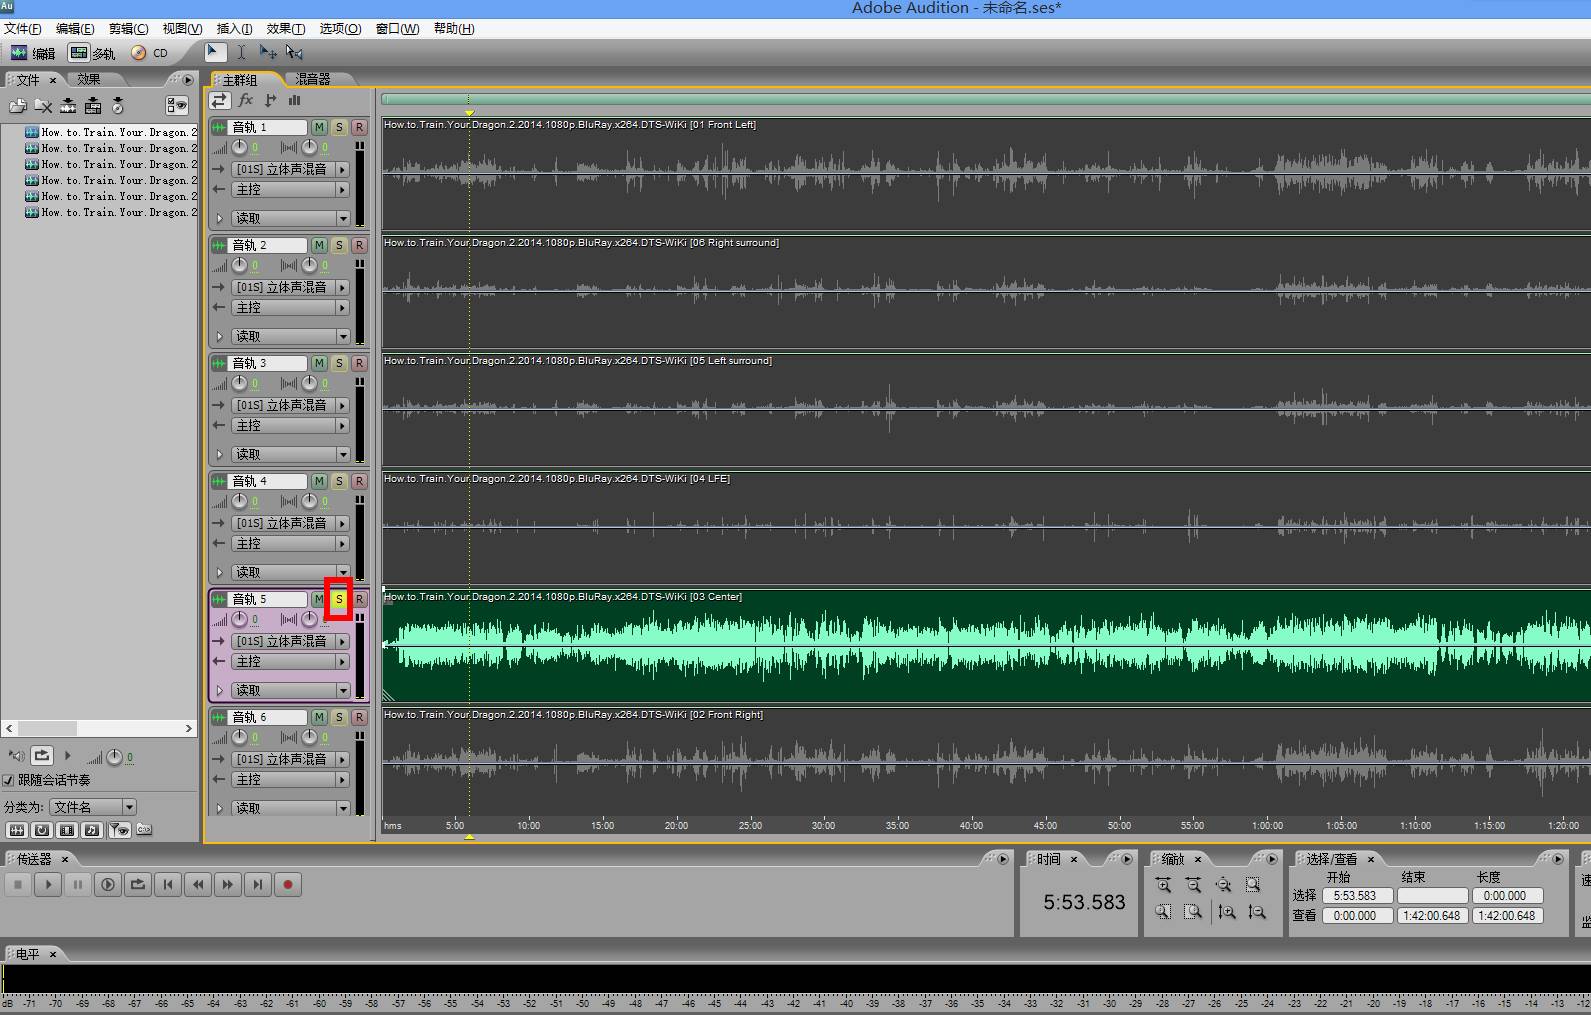The width and height of the screenshot is (1591, 1015).
Task: Select the Scrub tool with speaker cursor
Action: pyautogui.click(x=294, y=52)
